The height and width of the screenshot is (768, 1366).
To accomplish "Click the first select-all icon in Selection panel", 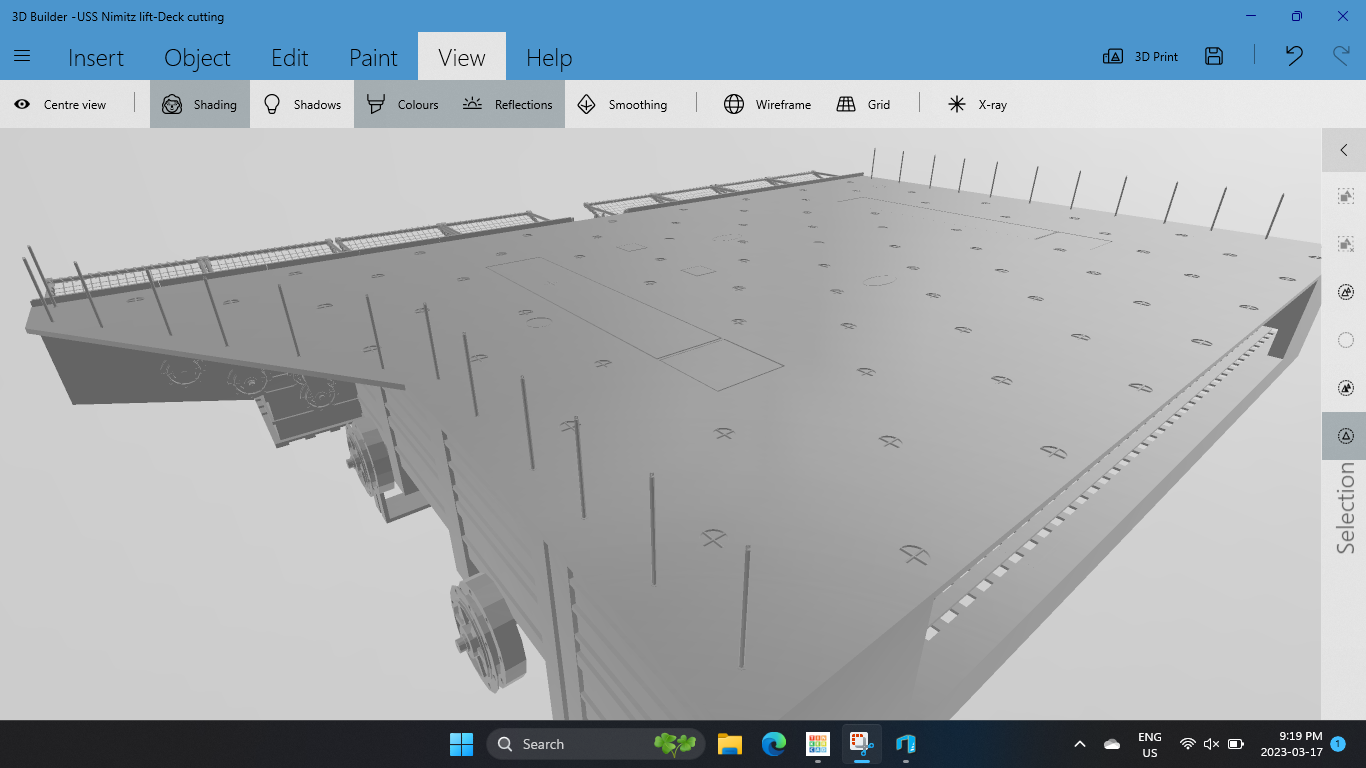I will 1345,196.
